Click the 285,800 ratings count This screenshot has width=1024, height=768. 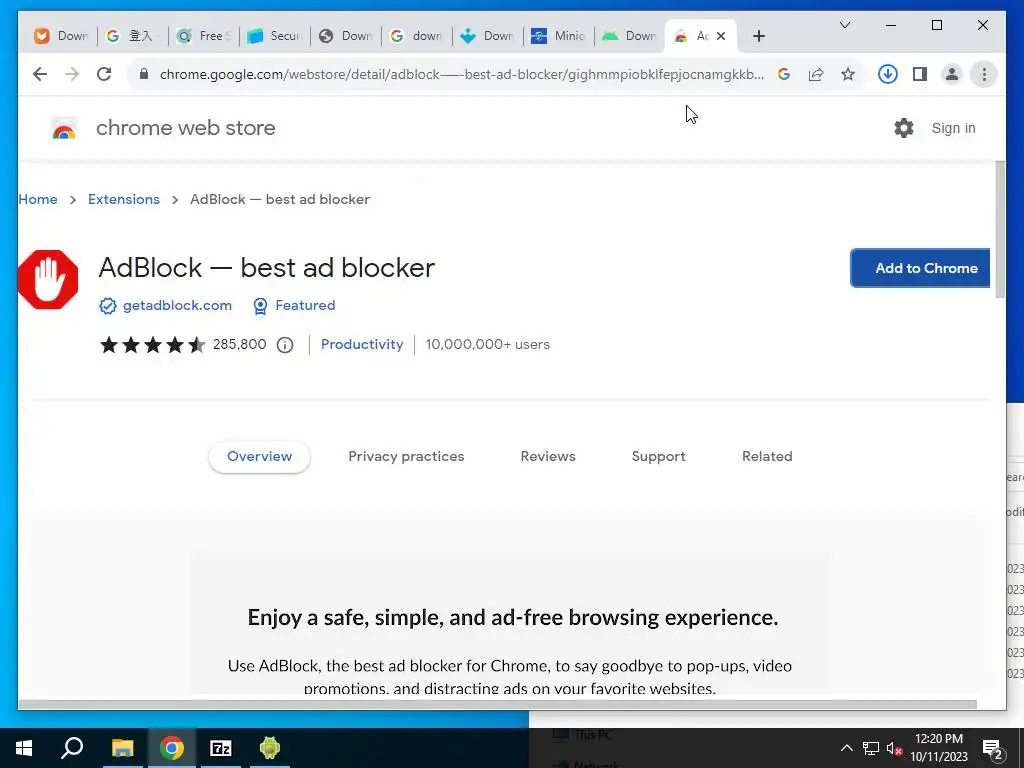click(240, 344)
